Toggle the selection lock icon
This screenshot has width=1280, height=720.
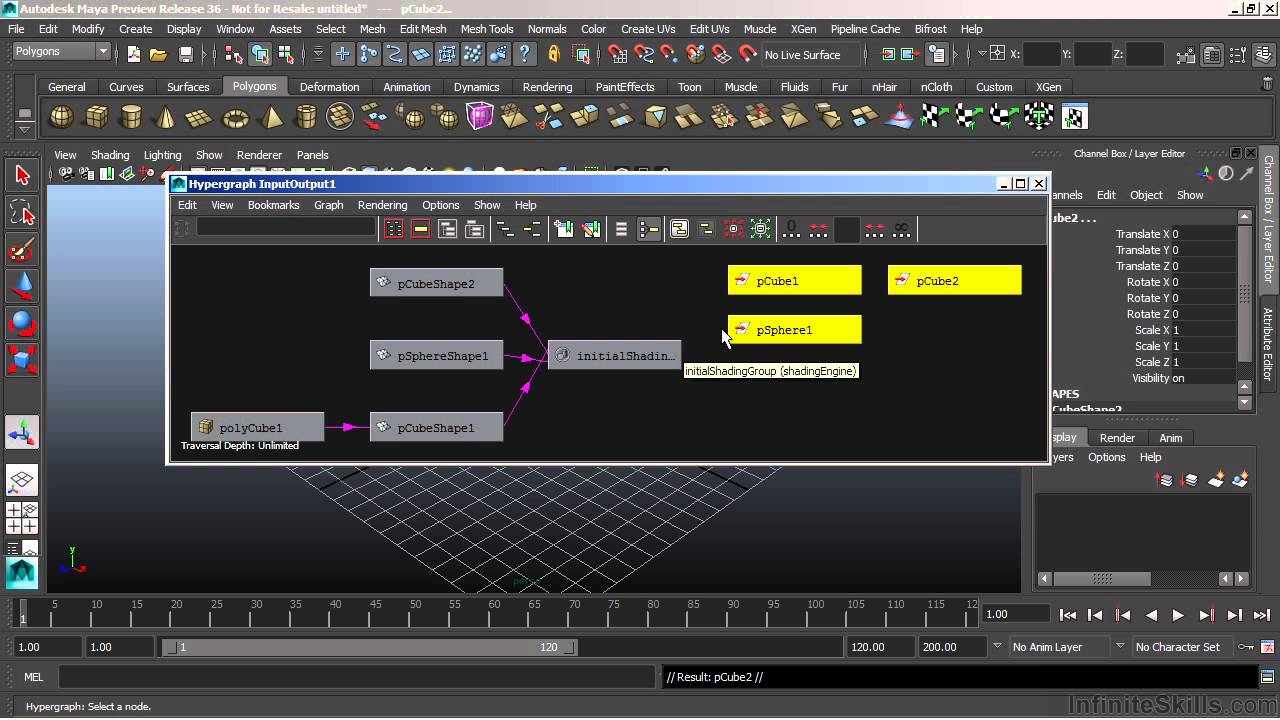click(554, 54)
